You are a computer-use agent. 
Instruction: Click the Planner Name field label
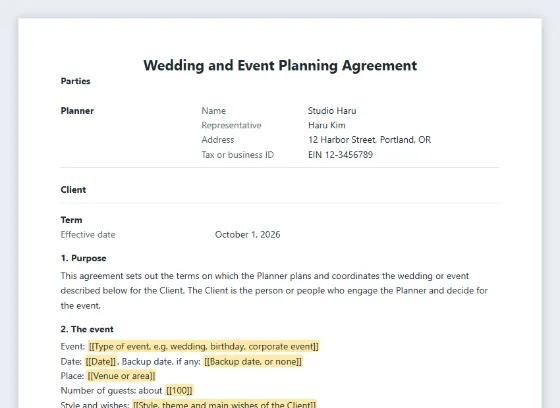tap(214, 111)
